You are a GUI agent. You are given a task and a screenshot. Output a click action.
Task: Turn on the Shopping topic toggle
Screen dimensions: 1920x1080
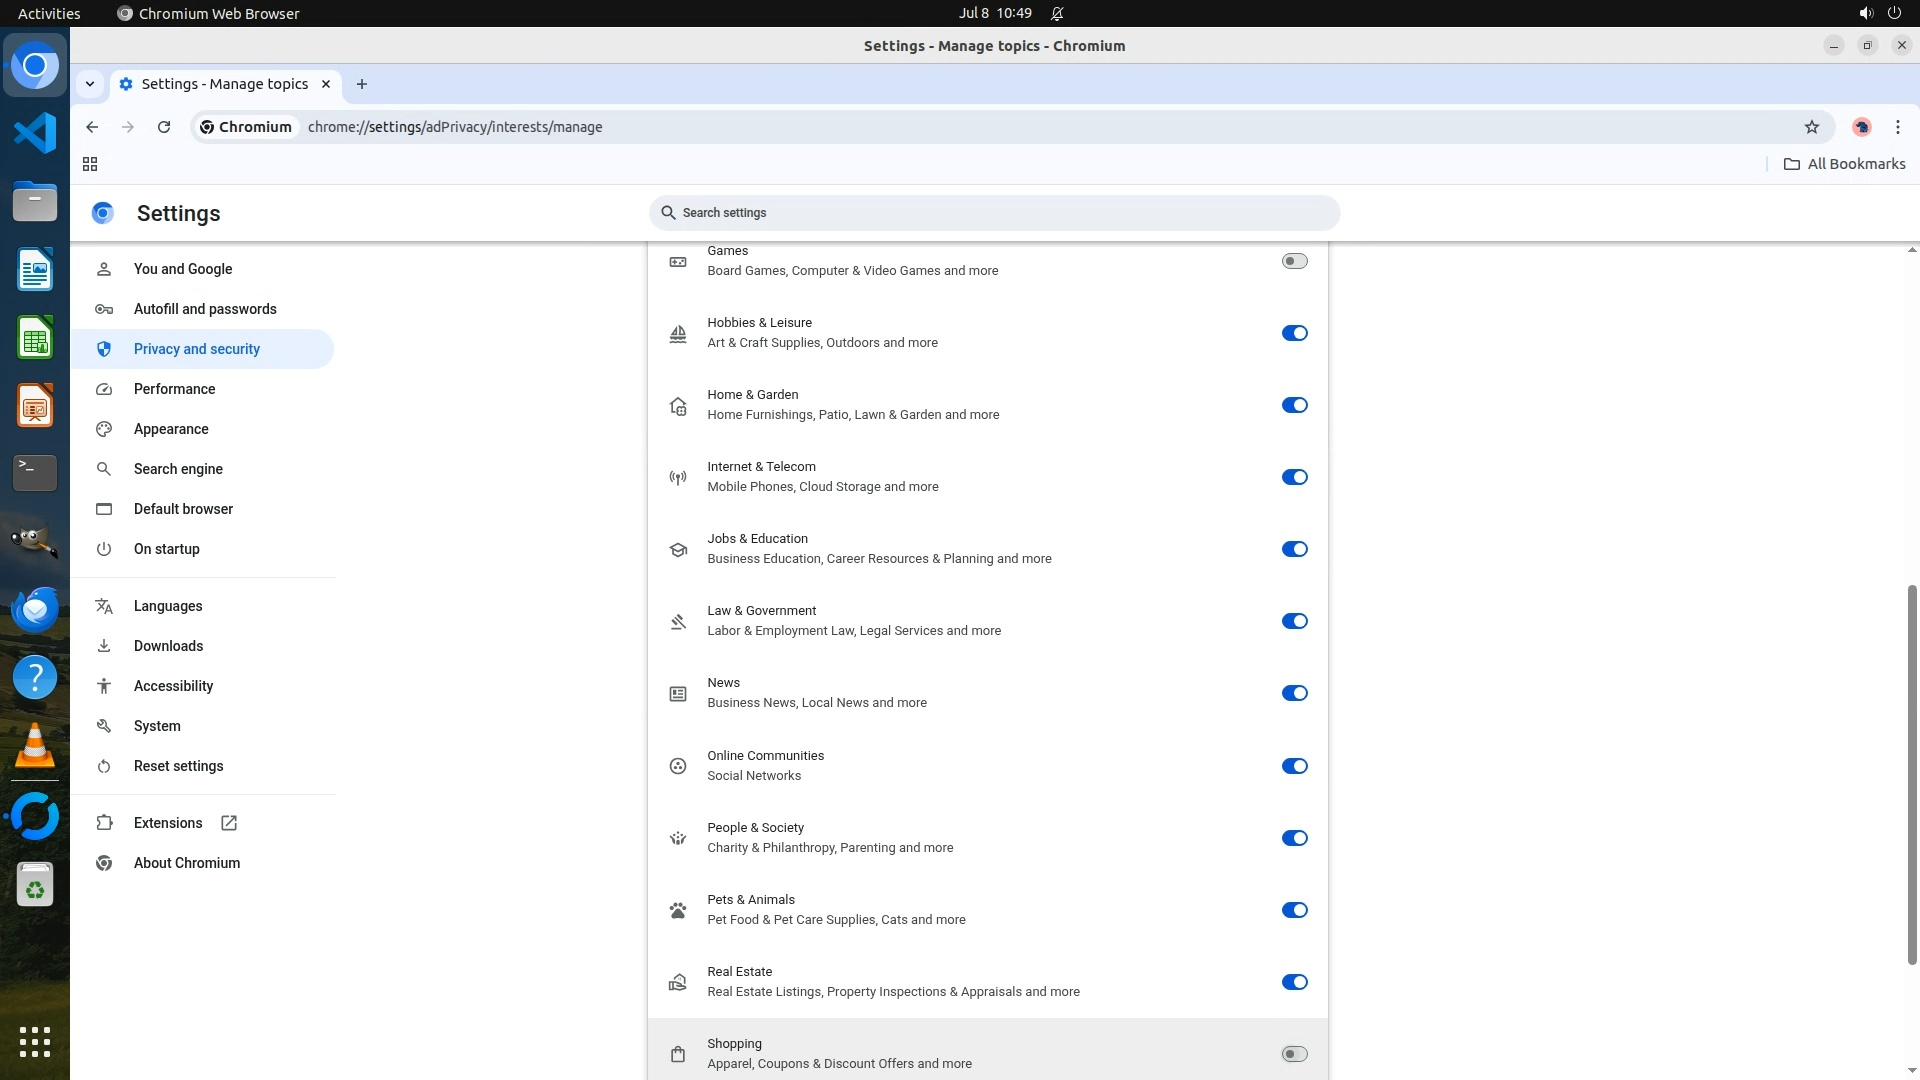click(1294, 1054)
